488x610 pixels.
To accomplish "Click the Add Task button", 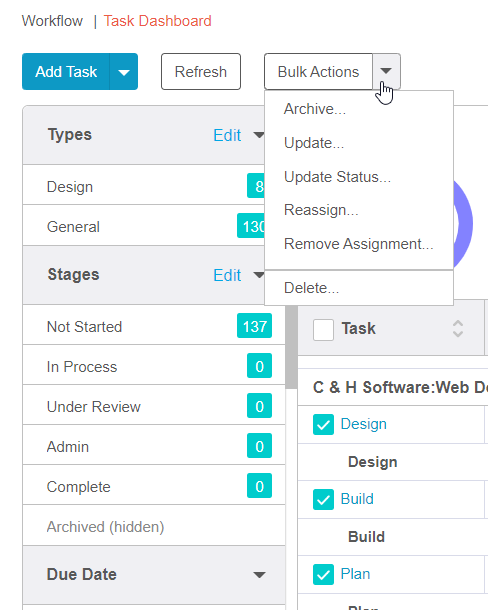I will [66, 72].
